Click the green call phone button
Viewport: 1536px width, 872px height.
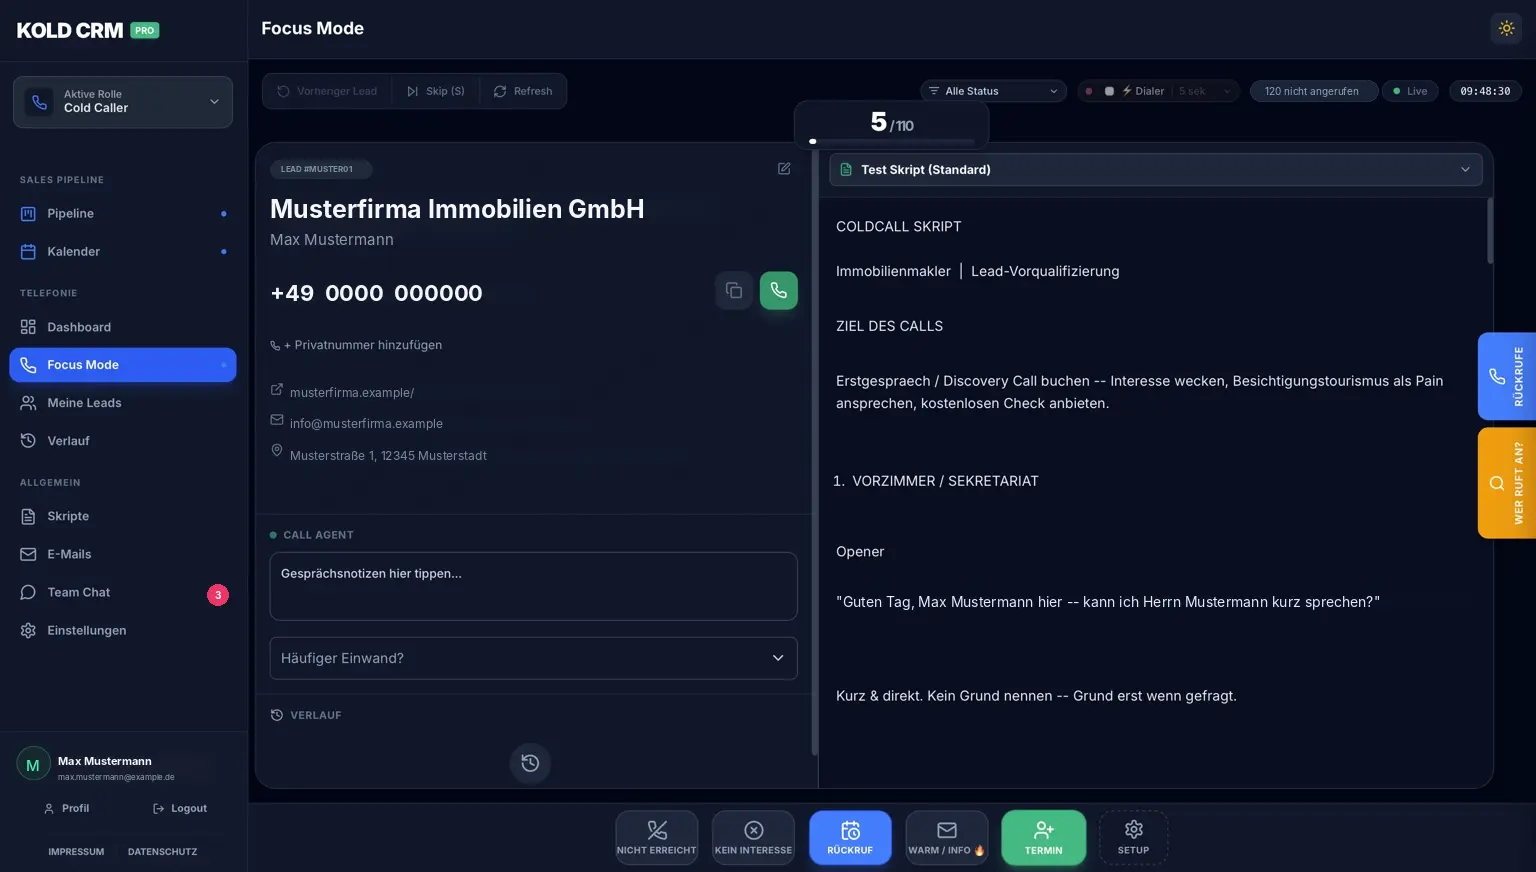click(x=779, y=291)
